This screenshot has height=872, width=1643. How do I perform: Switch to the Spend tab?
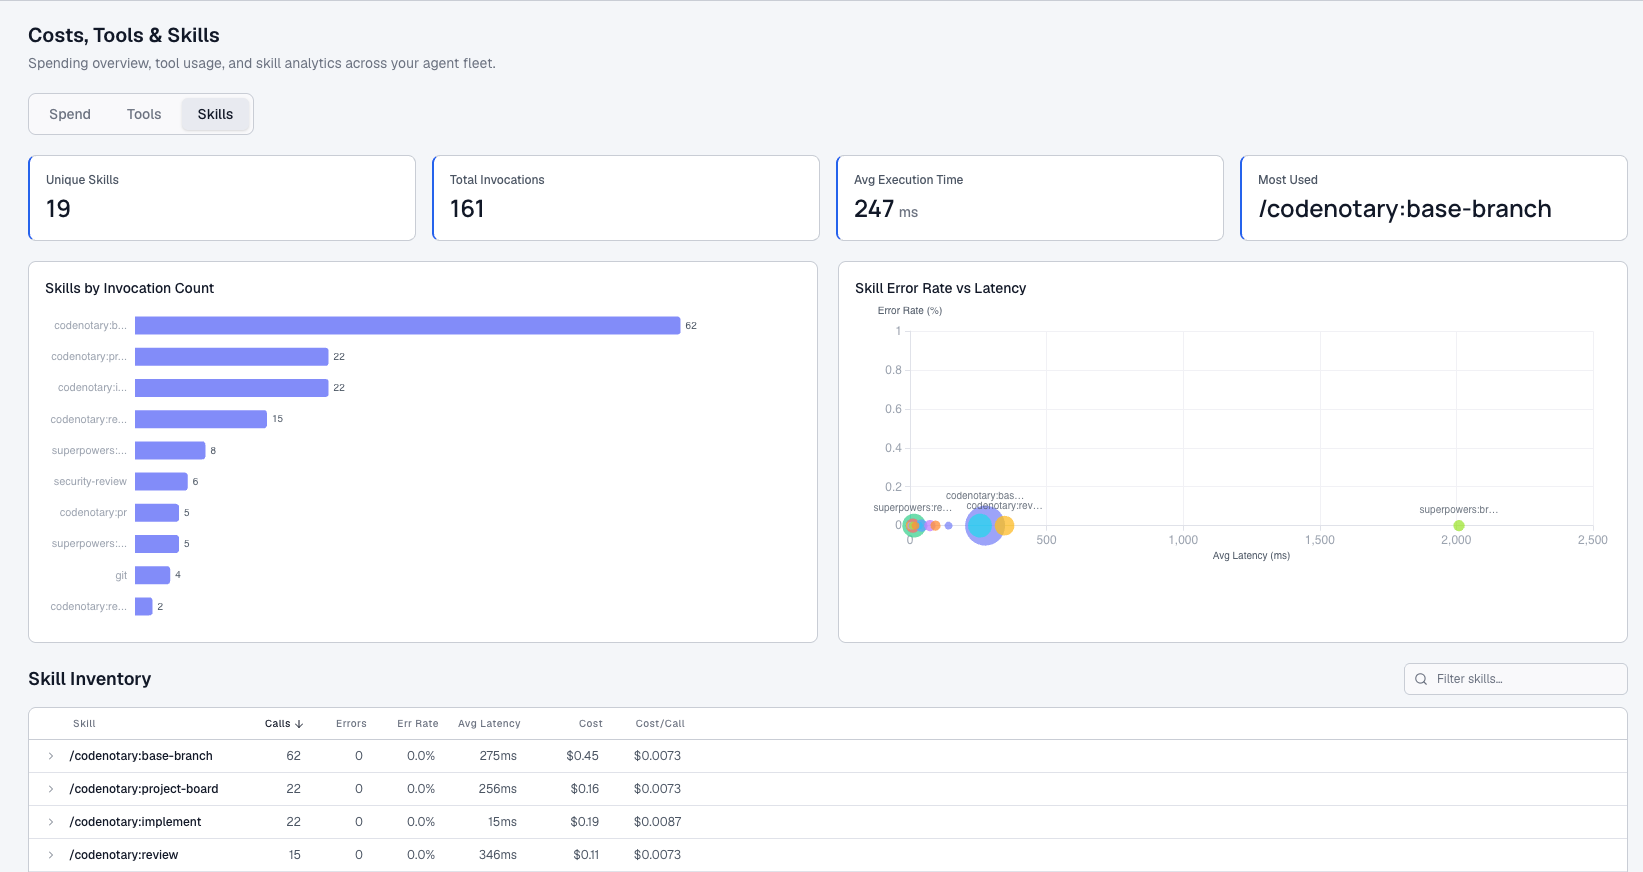(70, 114)
